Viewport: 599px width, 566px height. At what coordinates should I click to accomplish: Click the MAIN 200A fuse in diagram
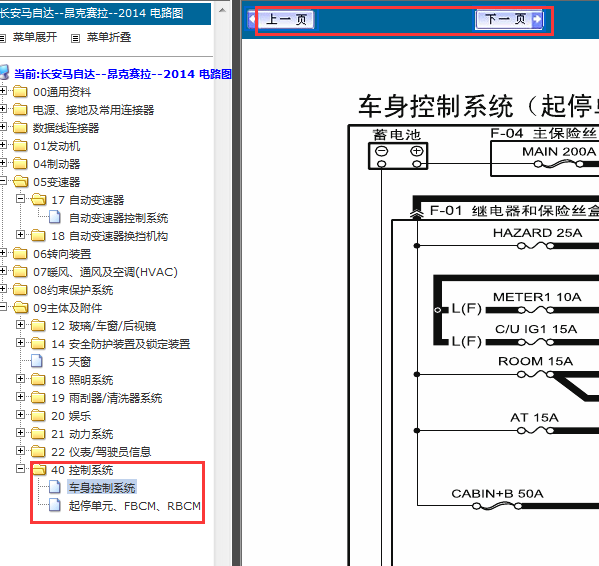(x=559, y=164)
